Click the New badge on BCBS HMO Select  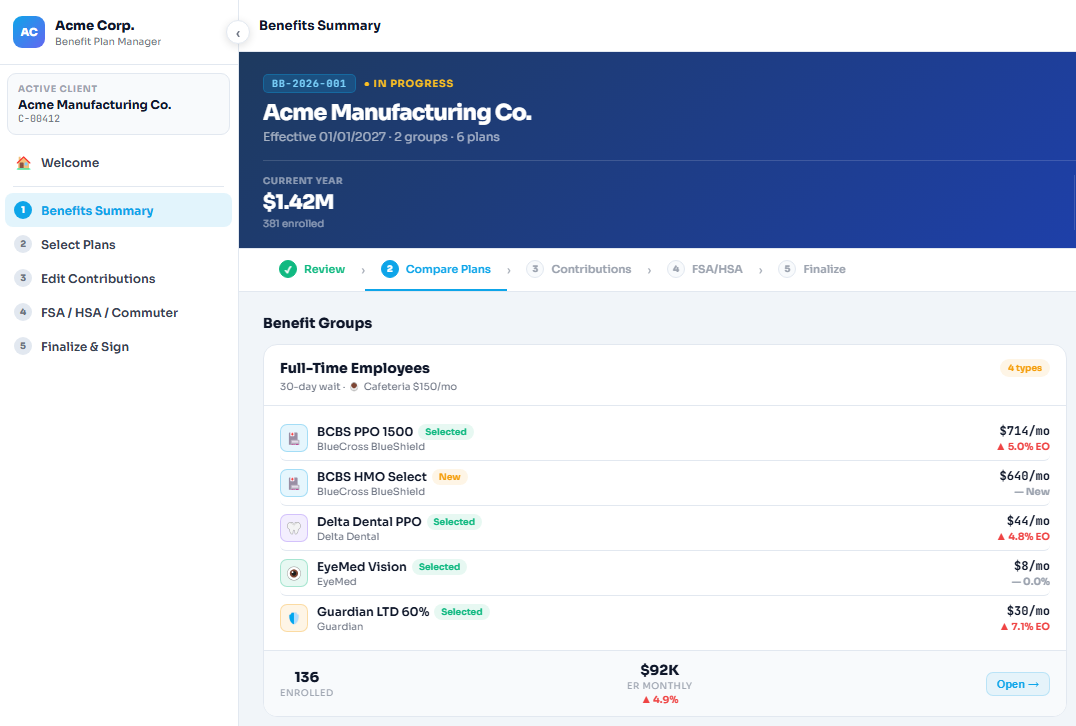tap(449, 477)
